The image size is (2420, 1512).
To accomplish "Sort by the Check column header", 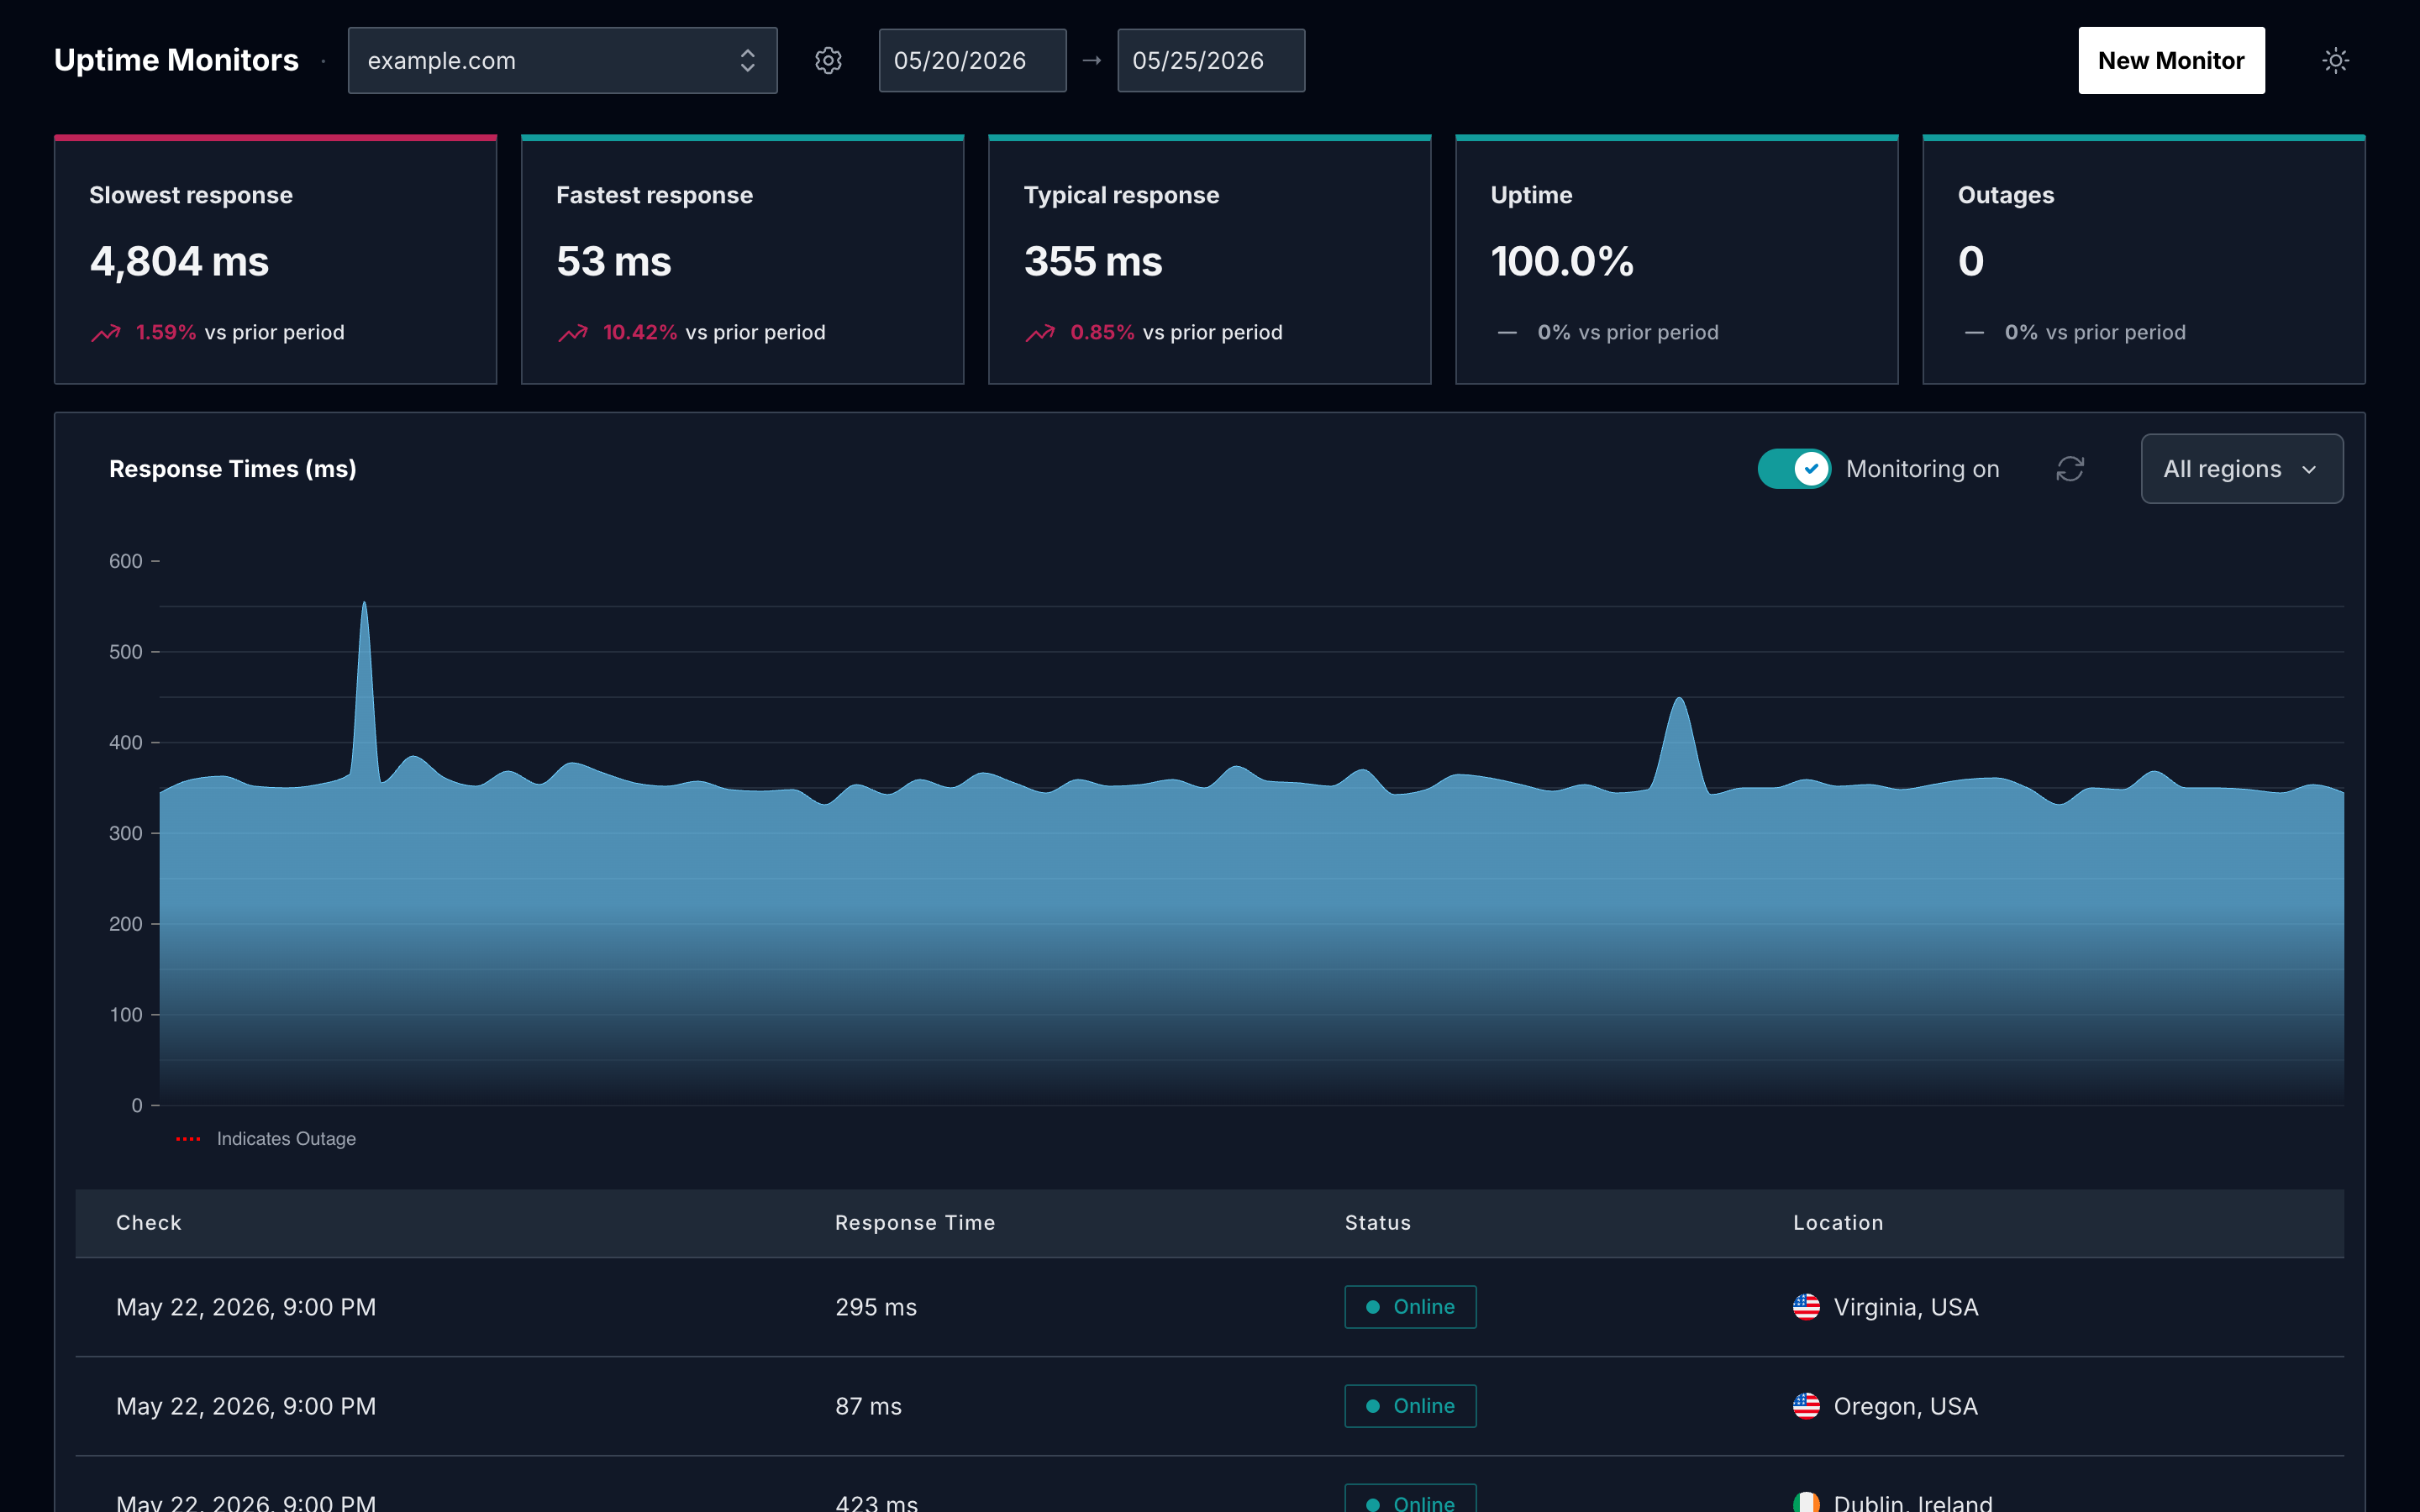I will (149, 1222).
